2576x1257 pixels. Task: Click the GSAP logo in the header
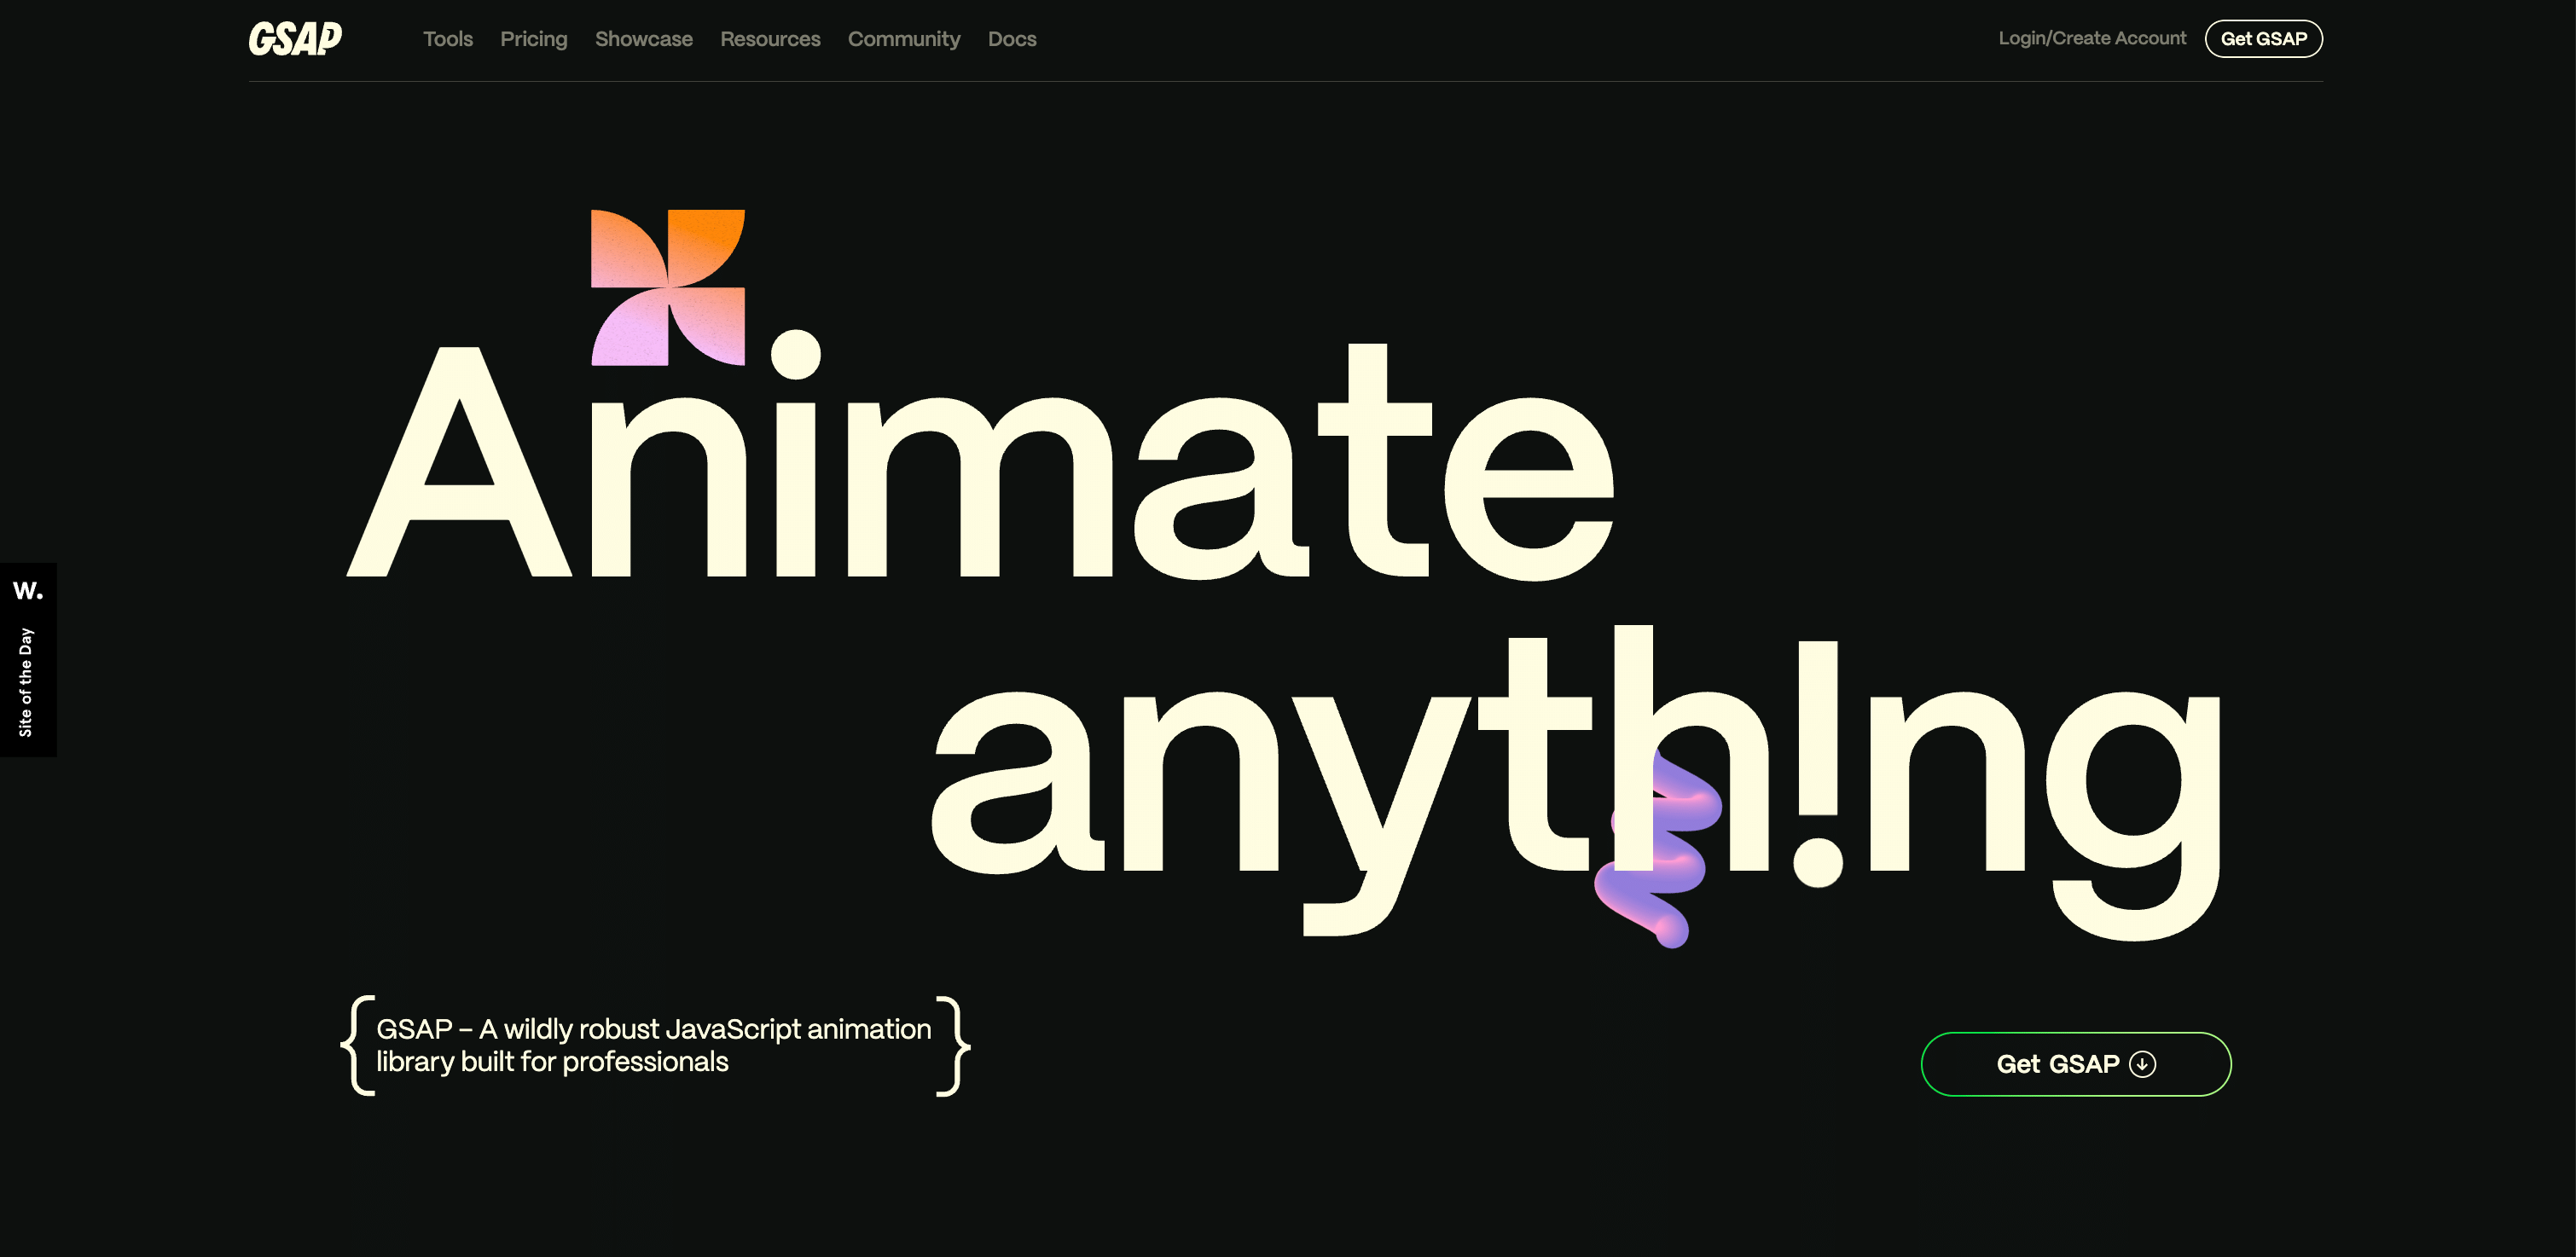pyautogui.click(x=295, y=39)
